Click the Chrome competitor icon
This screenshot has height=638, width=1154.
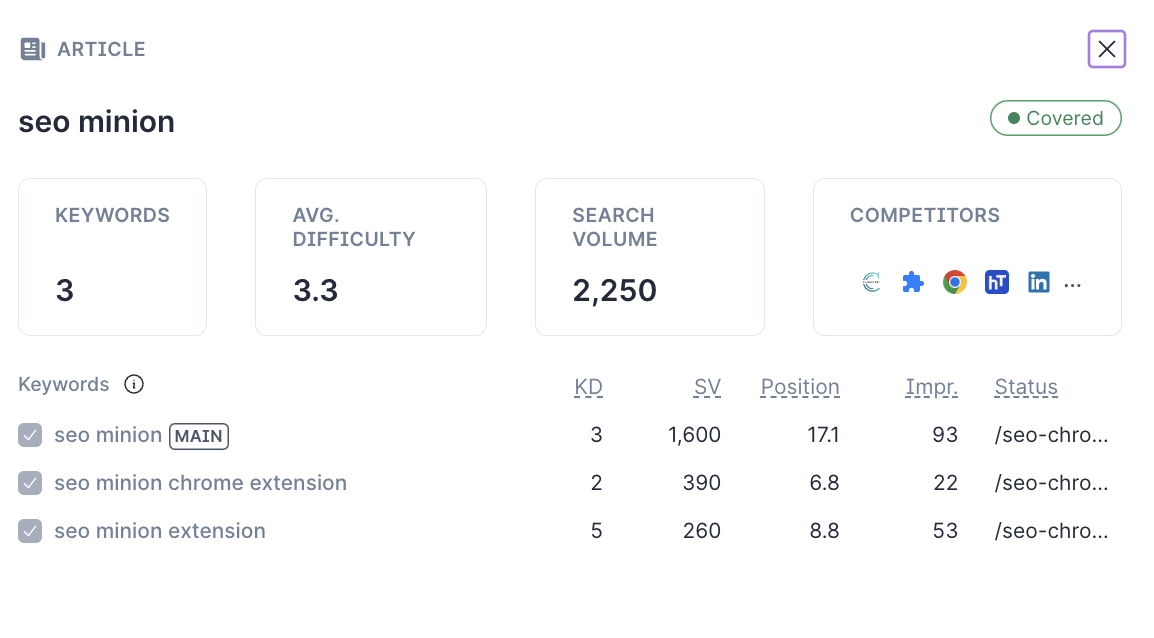coord(955,283)
